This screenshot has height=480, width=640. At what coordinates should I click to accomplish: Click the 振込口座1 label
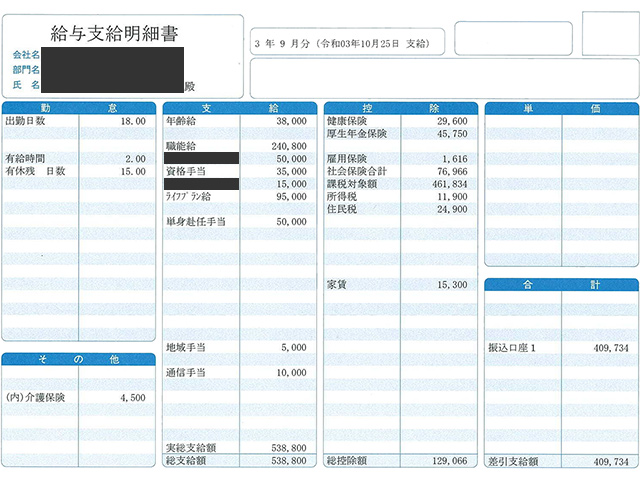513,348
